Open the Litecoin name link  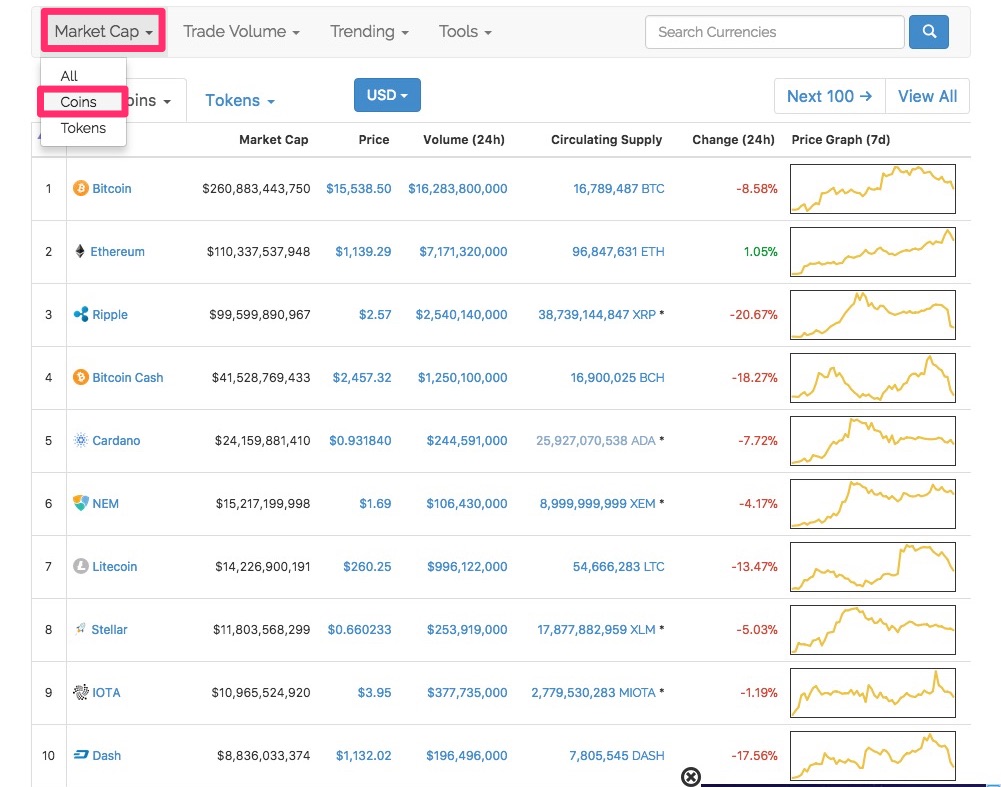(x=114, y=566)
